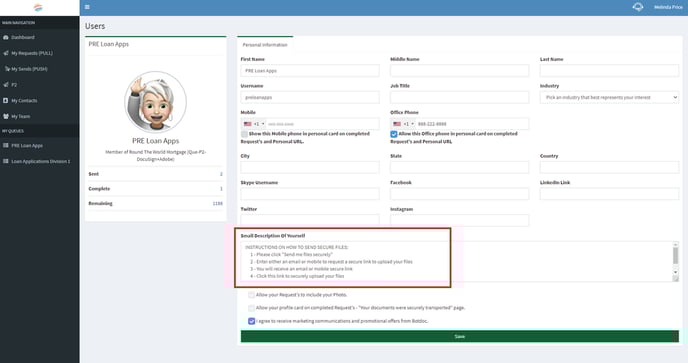Click the City input field

click(310, 167)
